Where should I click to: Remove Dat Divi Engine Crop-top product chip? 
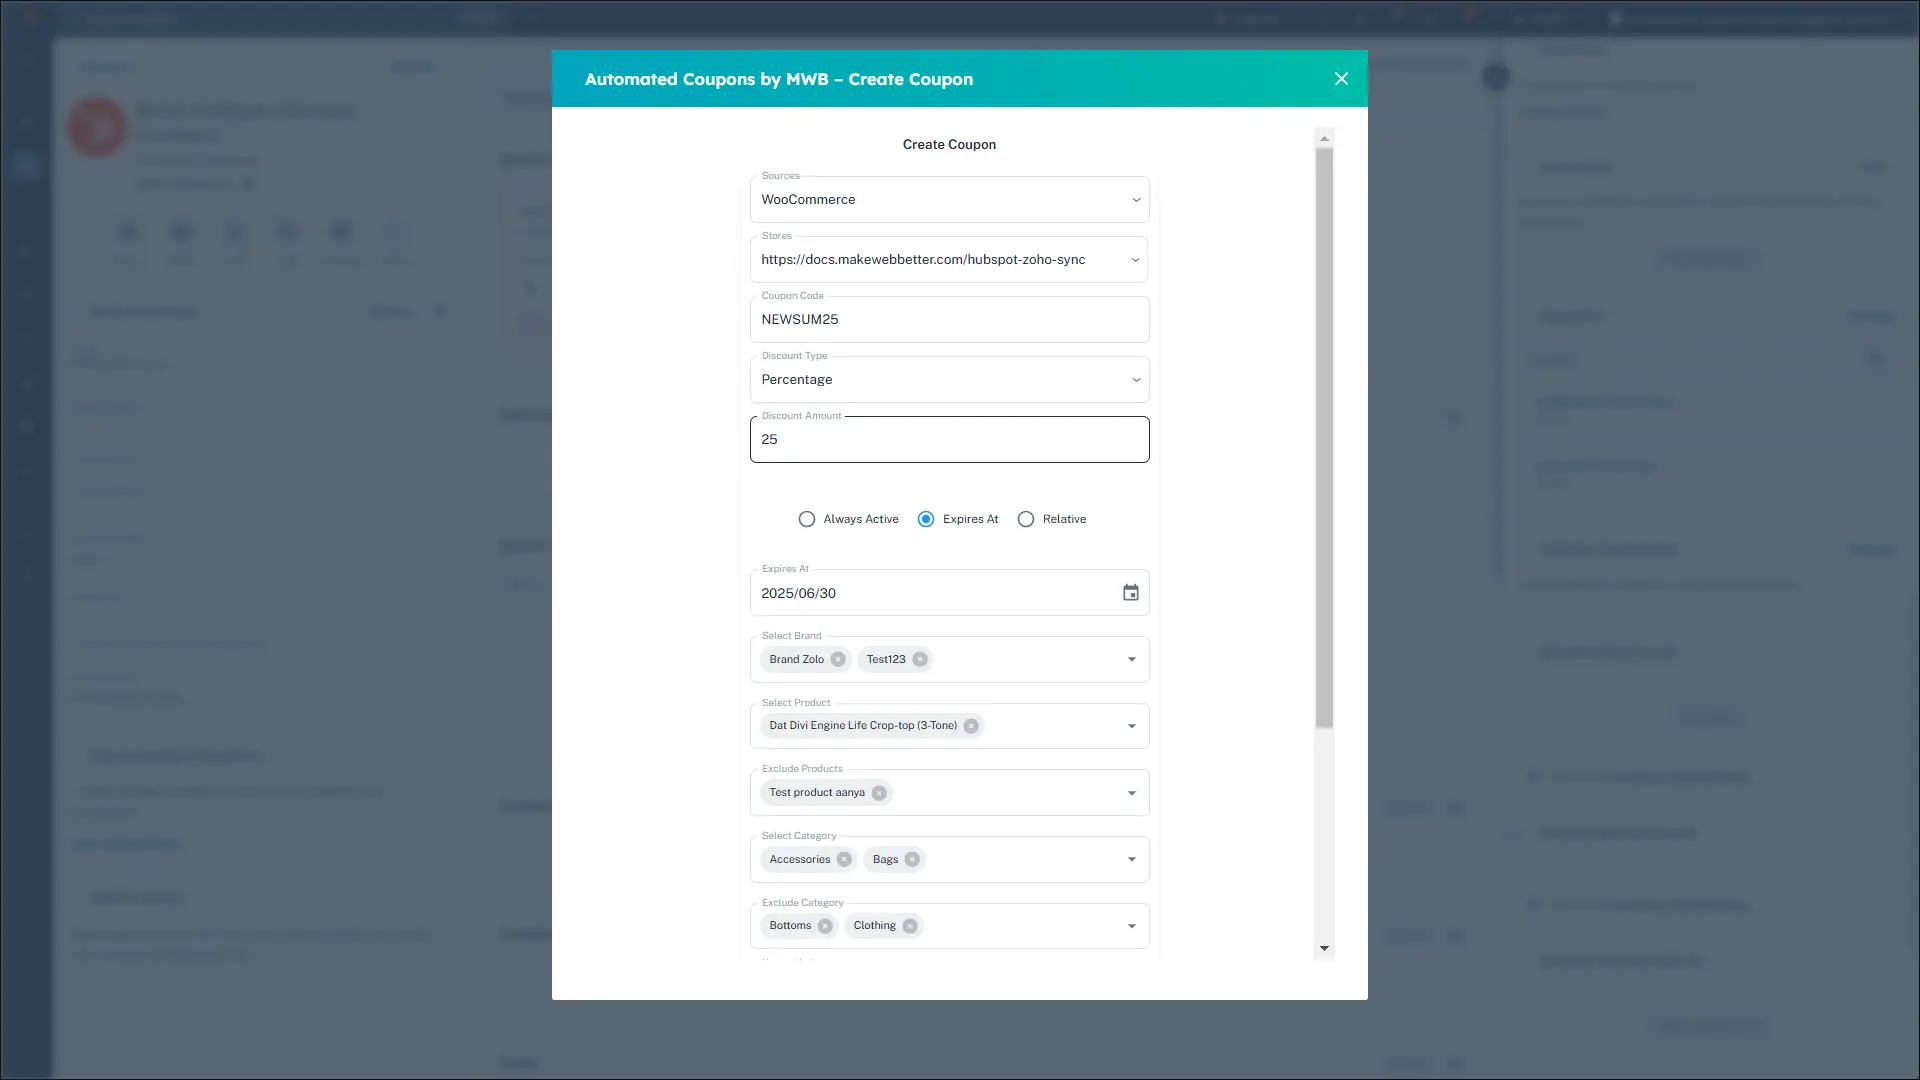[971, 726]
